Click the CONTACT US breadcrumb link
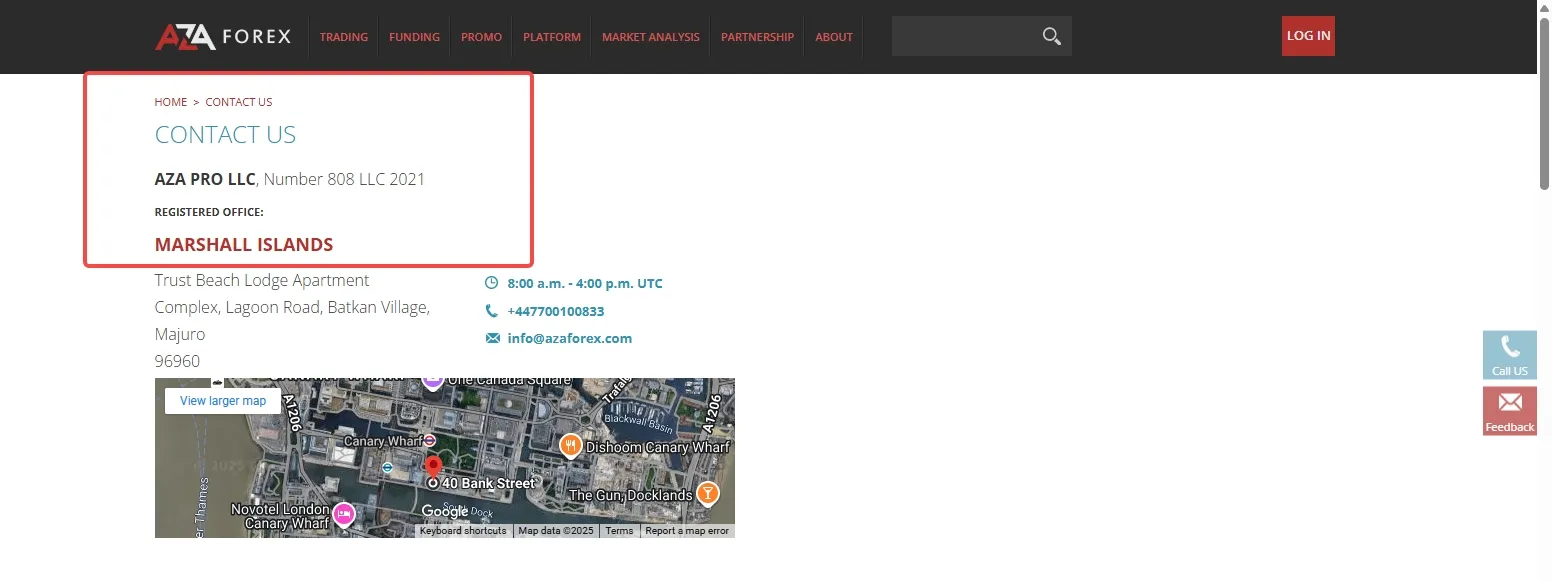Viewport: 1552px width, 581px height. [239, 102]
